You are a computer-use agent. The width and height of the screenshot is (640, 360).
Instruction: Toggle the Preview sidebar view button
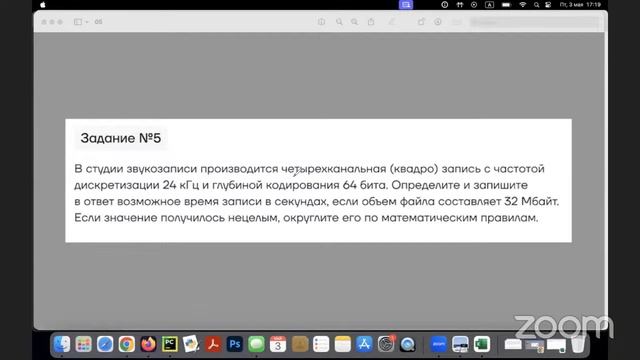point(78,22)
